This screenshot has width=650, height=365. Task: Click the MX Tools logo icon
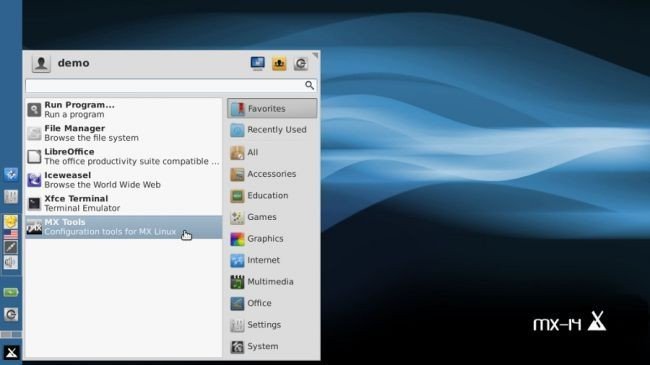[x=34, y=227]
